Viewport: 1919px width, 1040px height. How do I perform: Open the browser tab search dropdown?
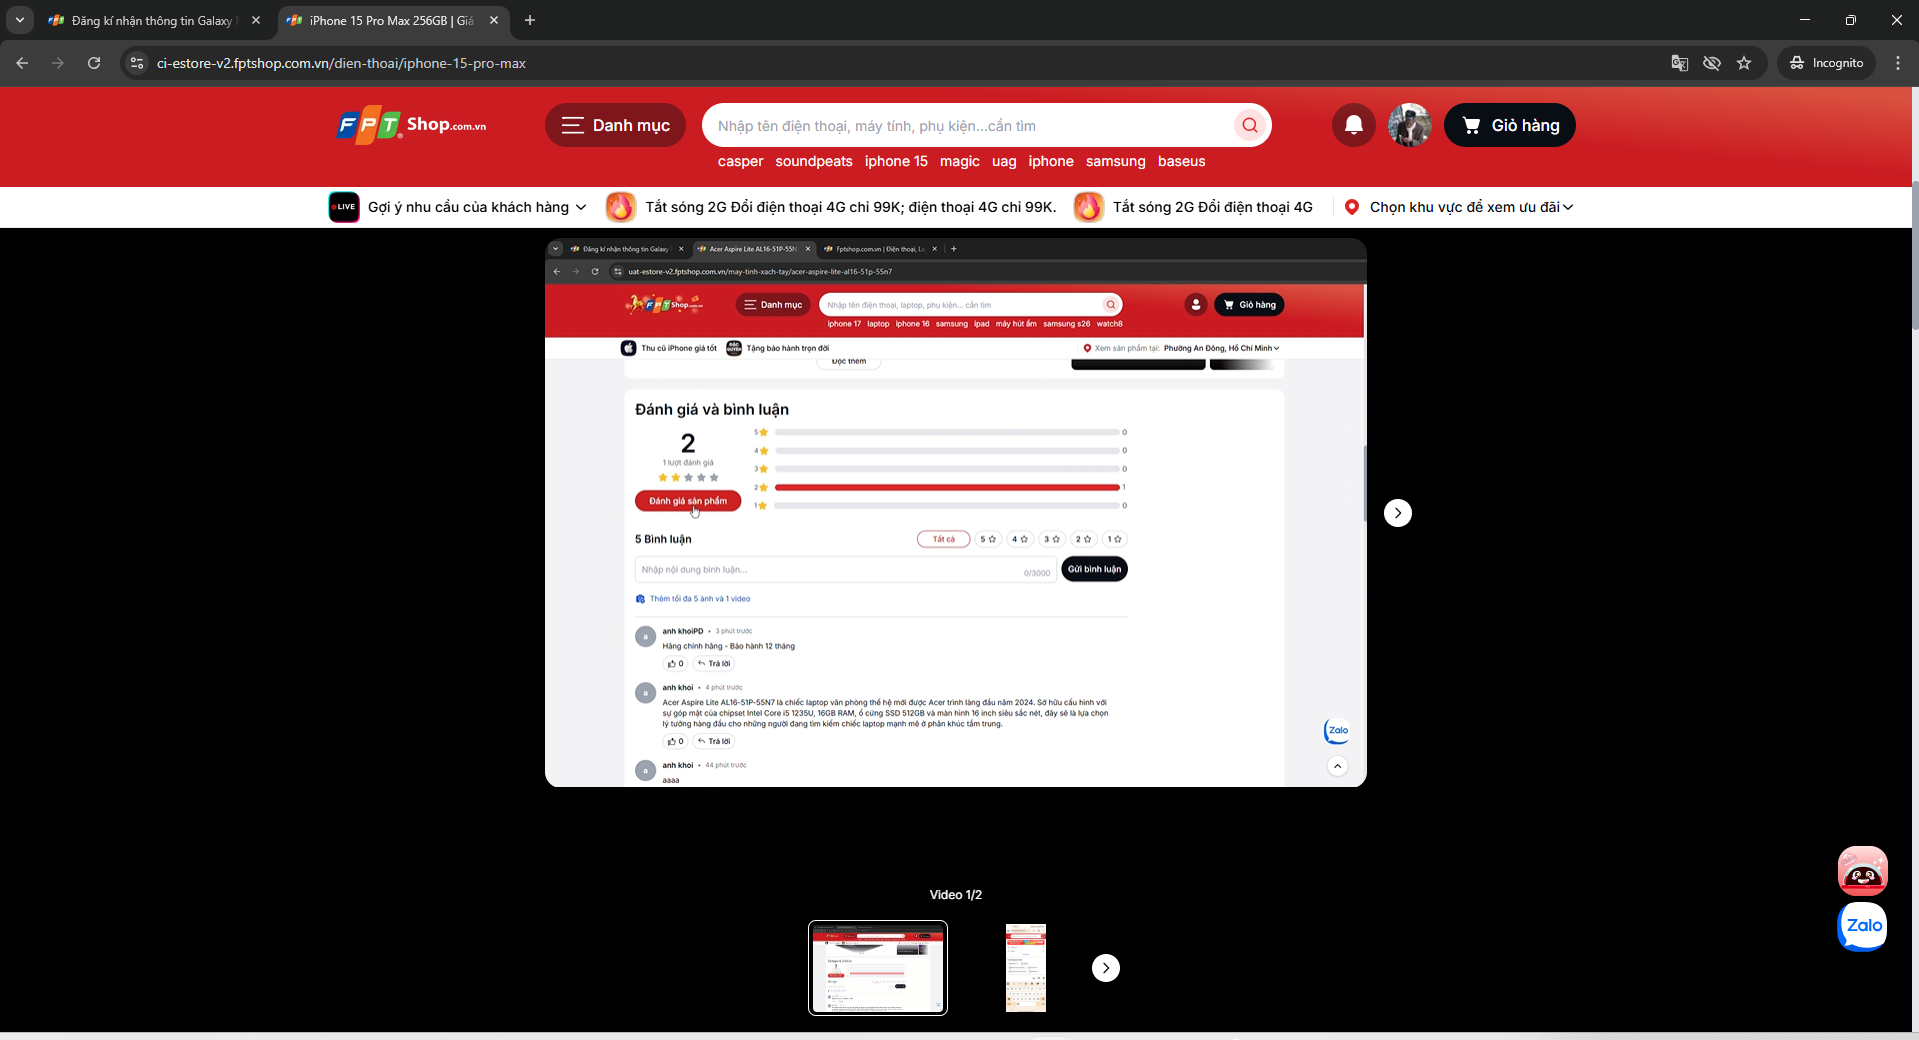19,20
